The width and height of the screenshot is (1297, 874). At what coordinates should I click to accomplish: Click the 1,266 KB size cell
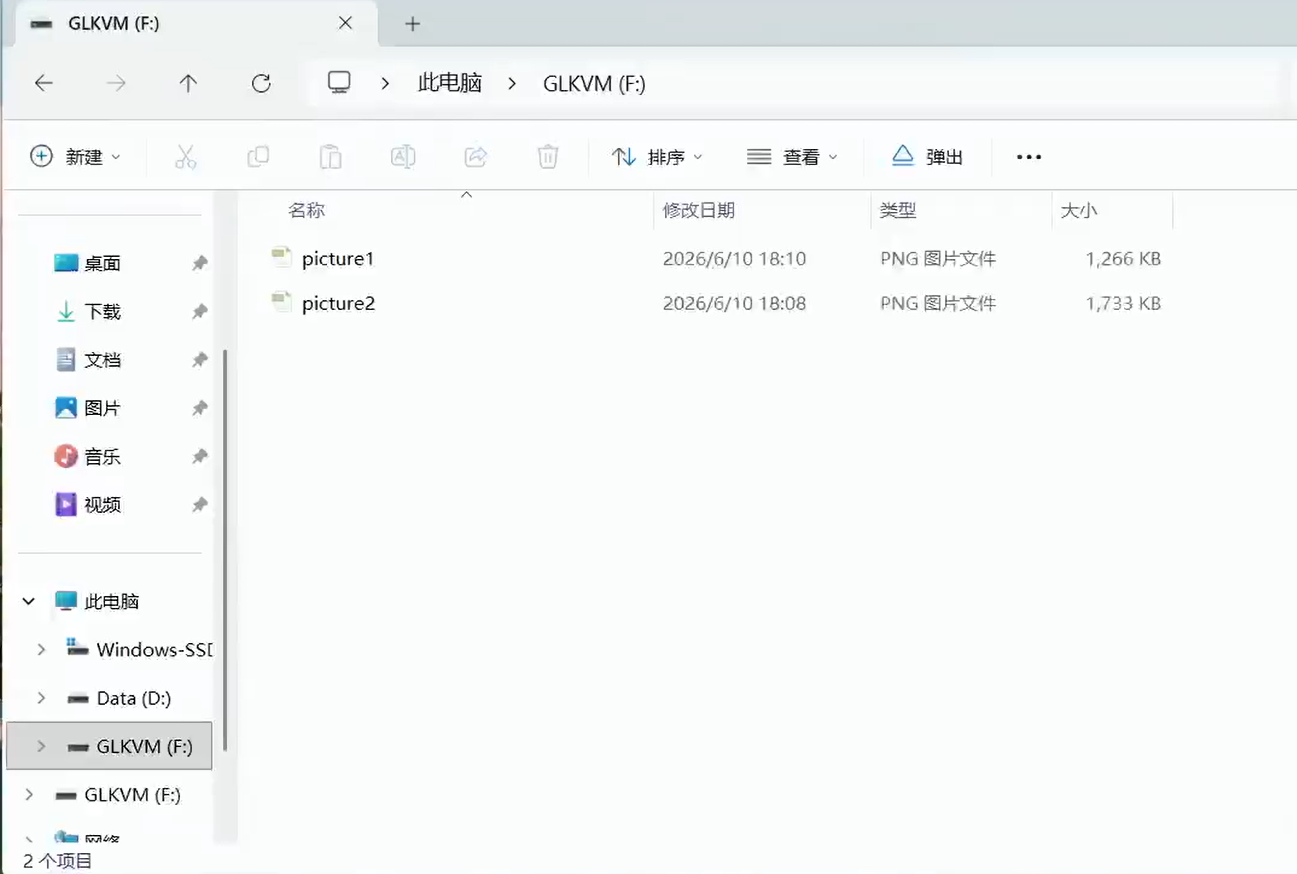click(1123, 259)
